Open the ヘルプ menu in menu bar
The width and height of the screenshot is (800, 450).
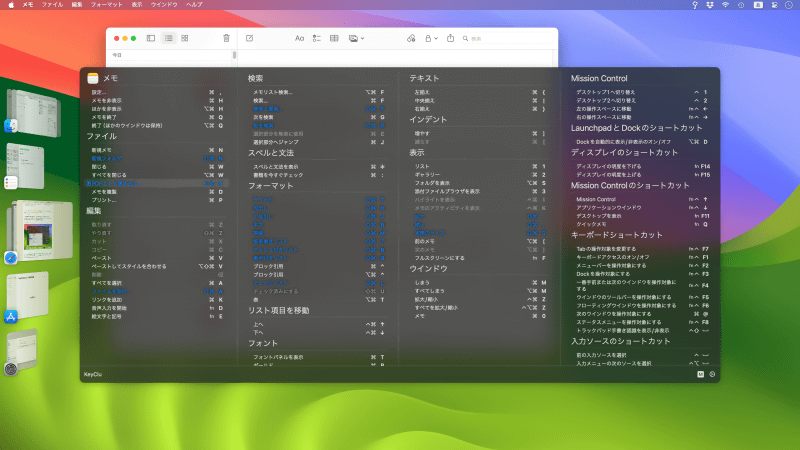pos(194,5)
